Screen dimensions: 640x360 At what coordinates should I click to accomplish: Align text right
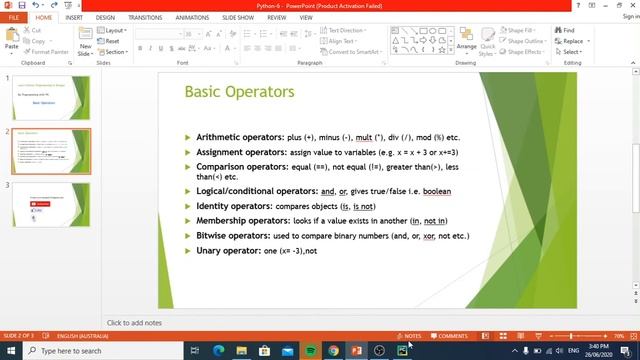coord(268,49)
